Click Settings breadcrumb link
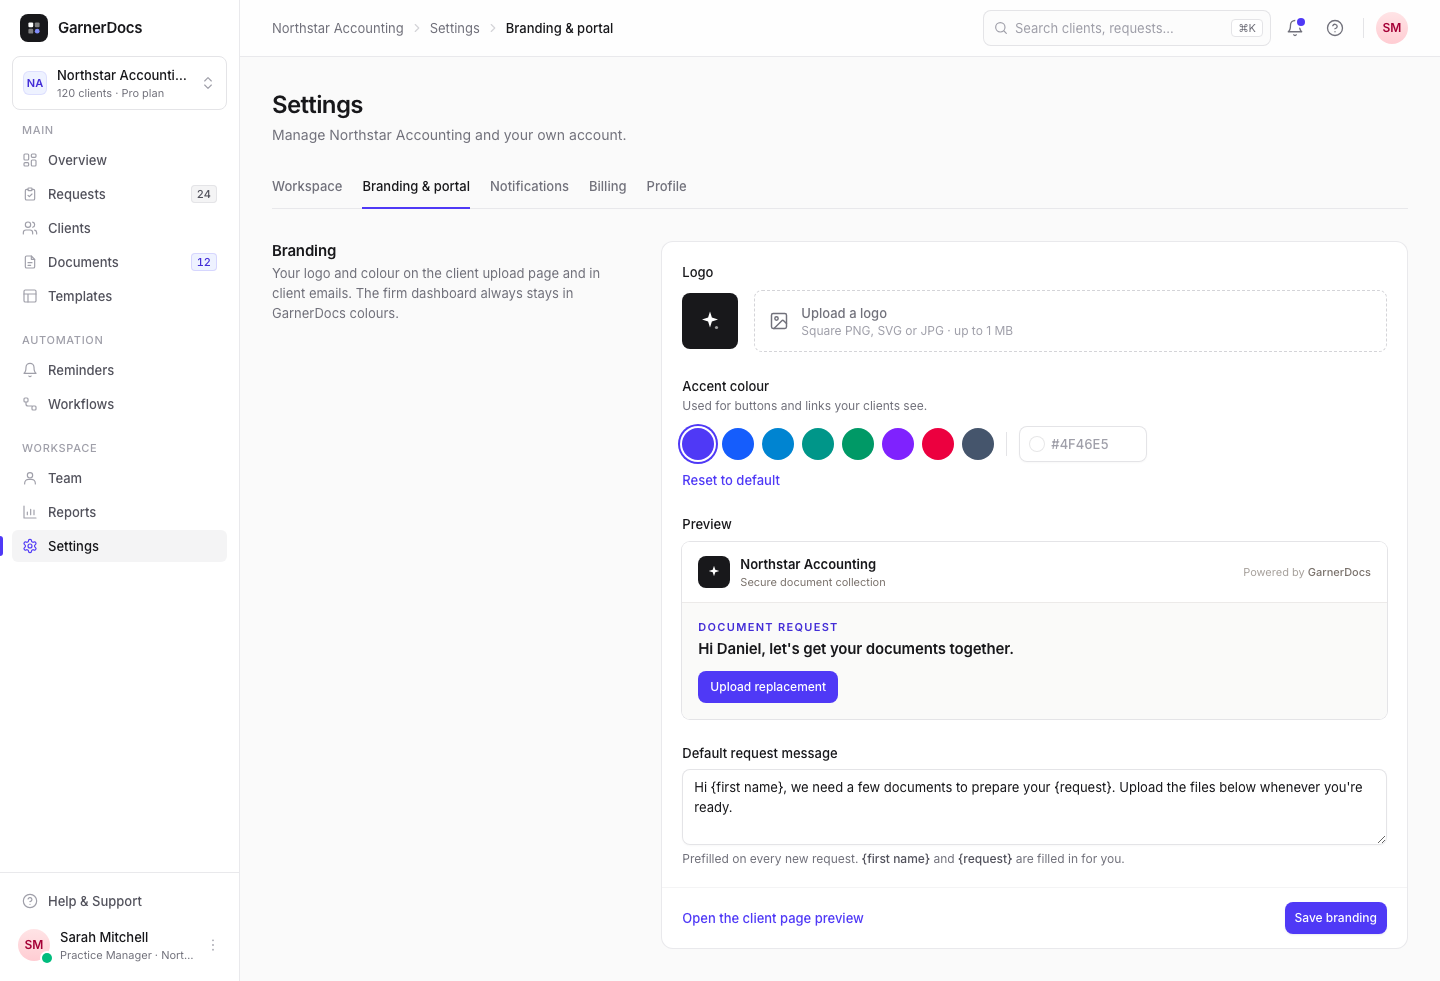This screenshot has height=981, width=1440. click(x=455, y=28)
